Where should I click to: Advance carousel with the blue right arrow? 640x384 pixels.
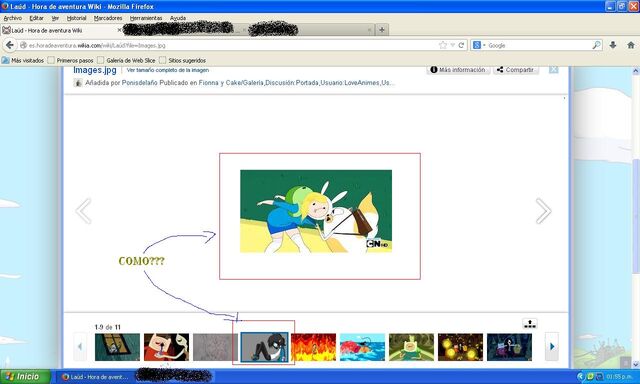click(x=552, y=346)
